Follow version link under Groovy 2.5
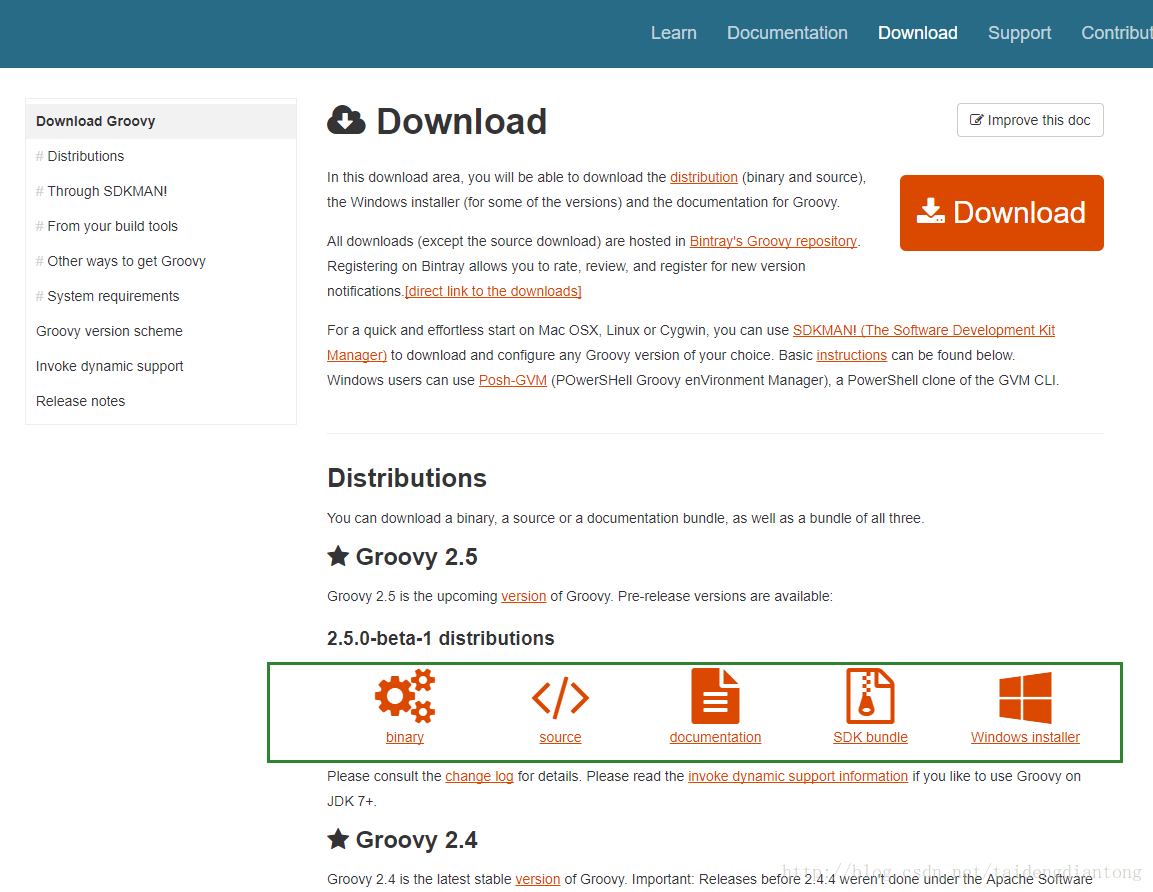 click(524, 596)
